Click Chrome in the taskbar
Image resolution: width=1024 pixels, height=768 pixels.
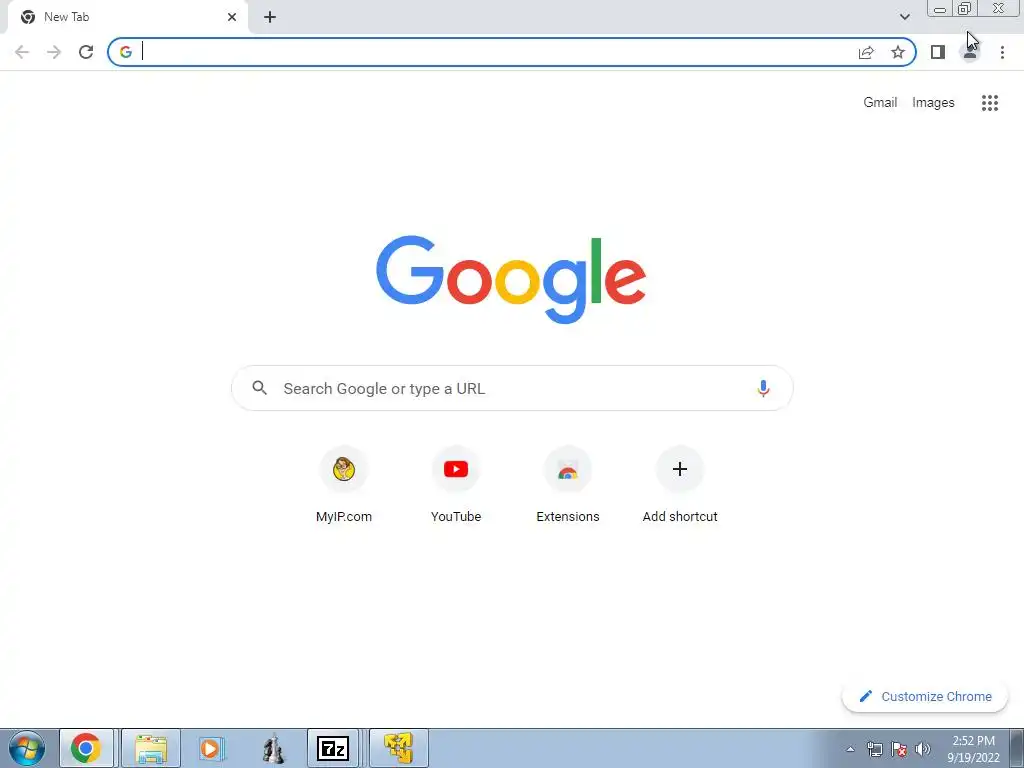pyautogui.click(x=86, y=748)
